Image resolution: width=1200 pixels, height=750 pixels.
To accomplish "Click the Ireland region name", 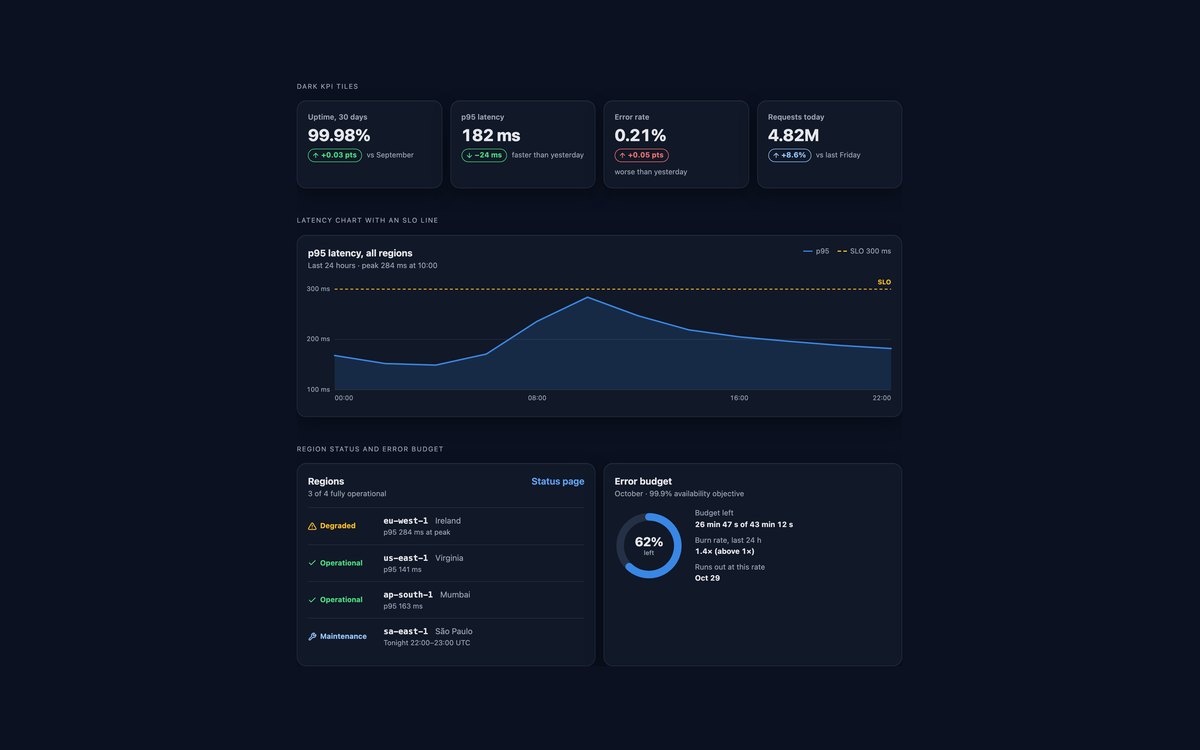I will [x=448, y=521].
